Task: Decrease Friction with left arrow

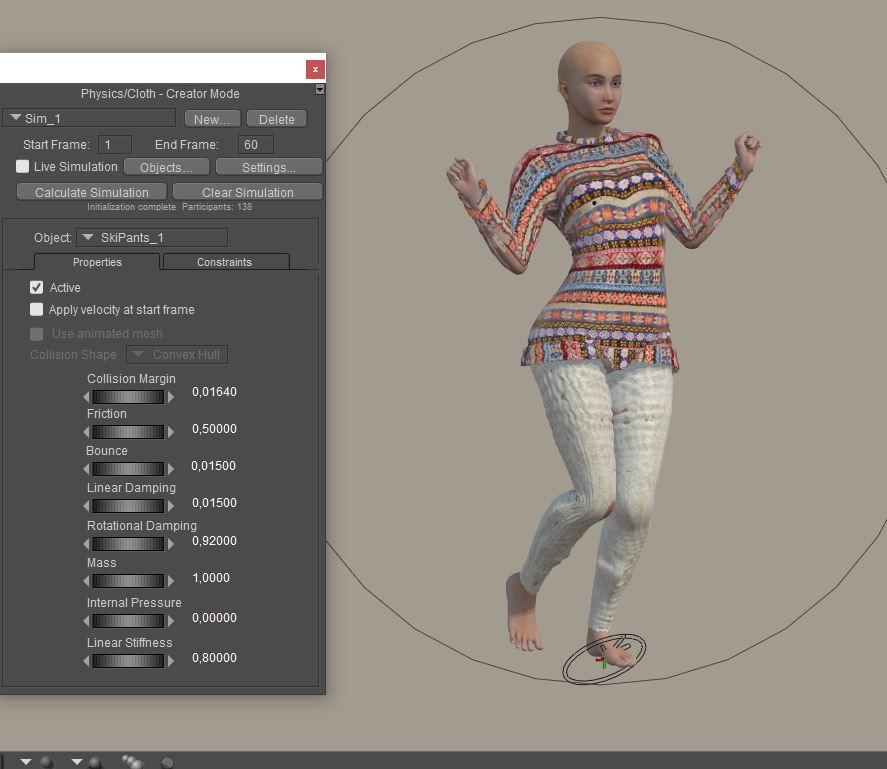Action: (x=87, y=432)
